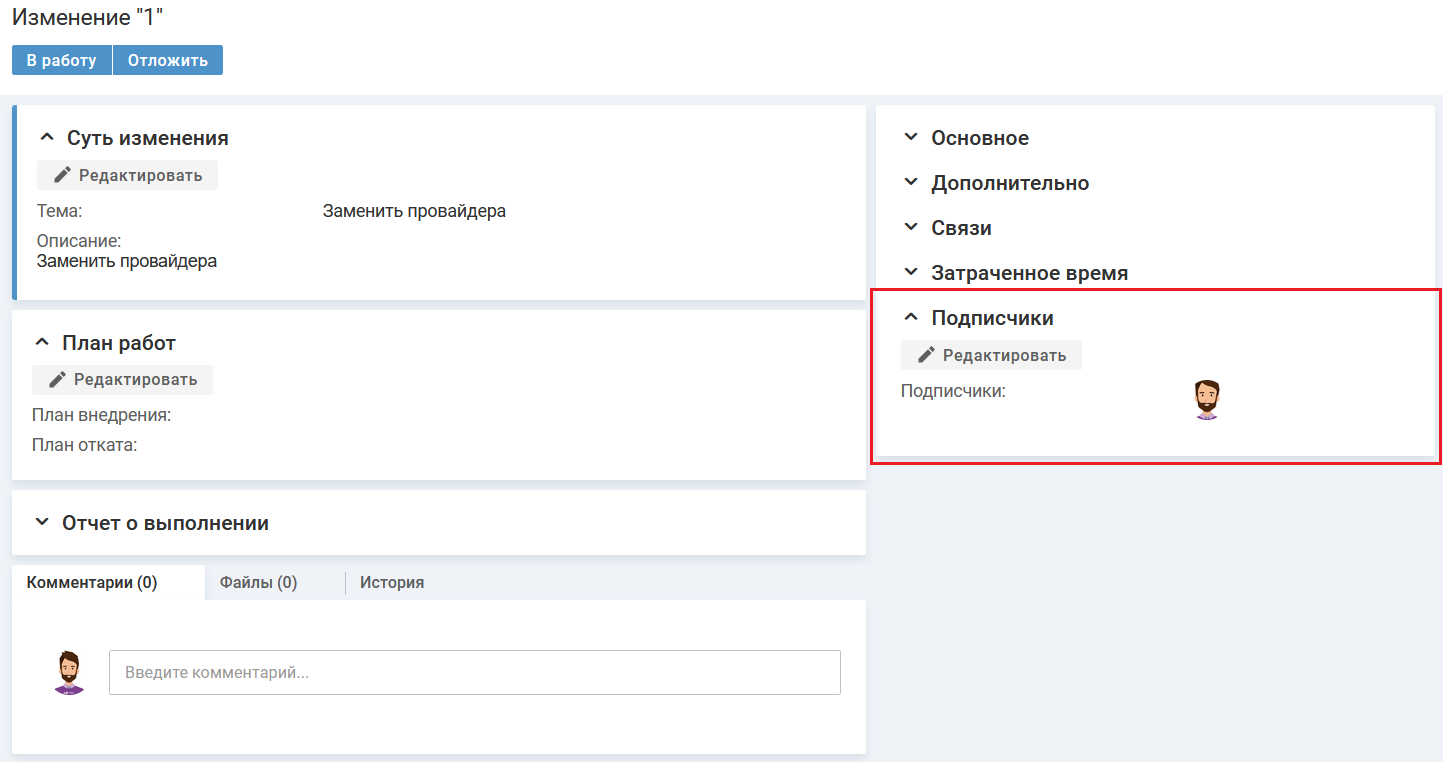
Task: Focus the Введите комментарий input field
Action: click(x=474, y=673)
